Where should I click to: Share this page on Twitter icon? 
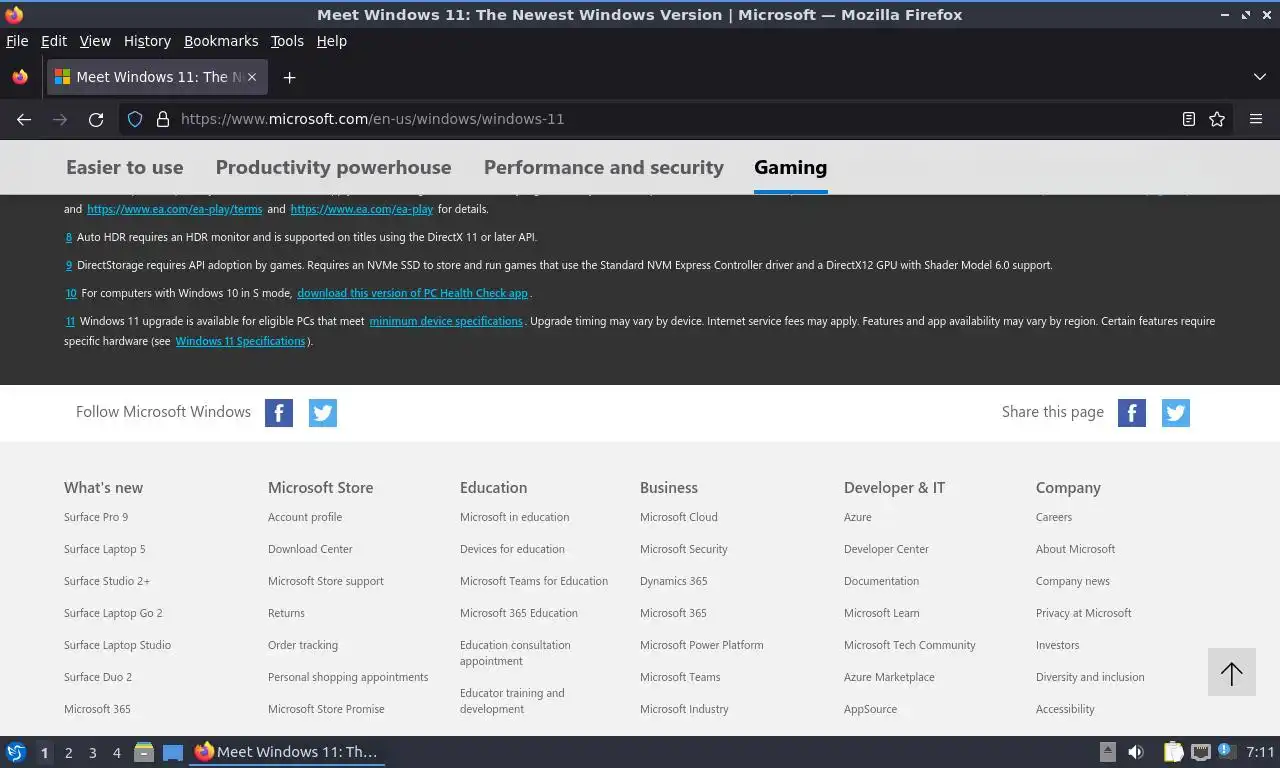point(1176,413)
